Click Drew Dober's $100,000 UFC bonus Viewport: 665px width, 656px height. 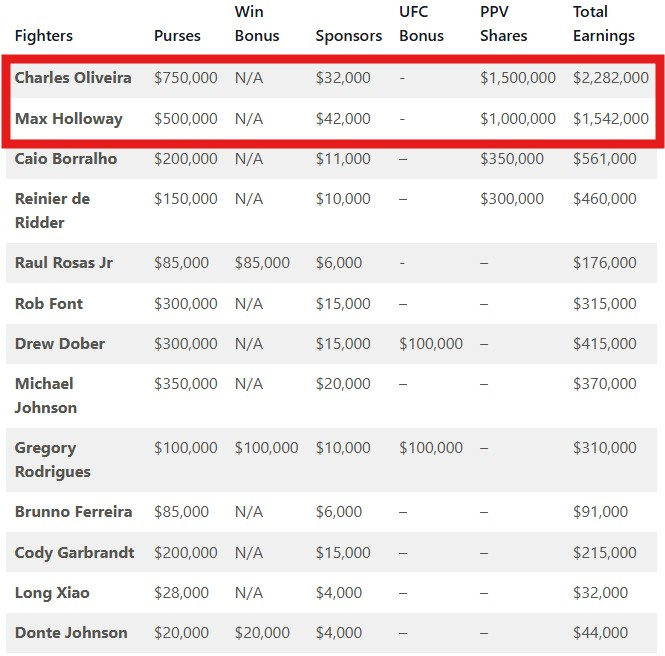pyautogui.click(x=431, y=343)
